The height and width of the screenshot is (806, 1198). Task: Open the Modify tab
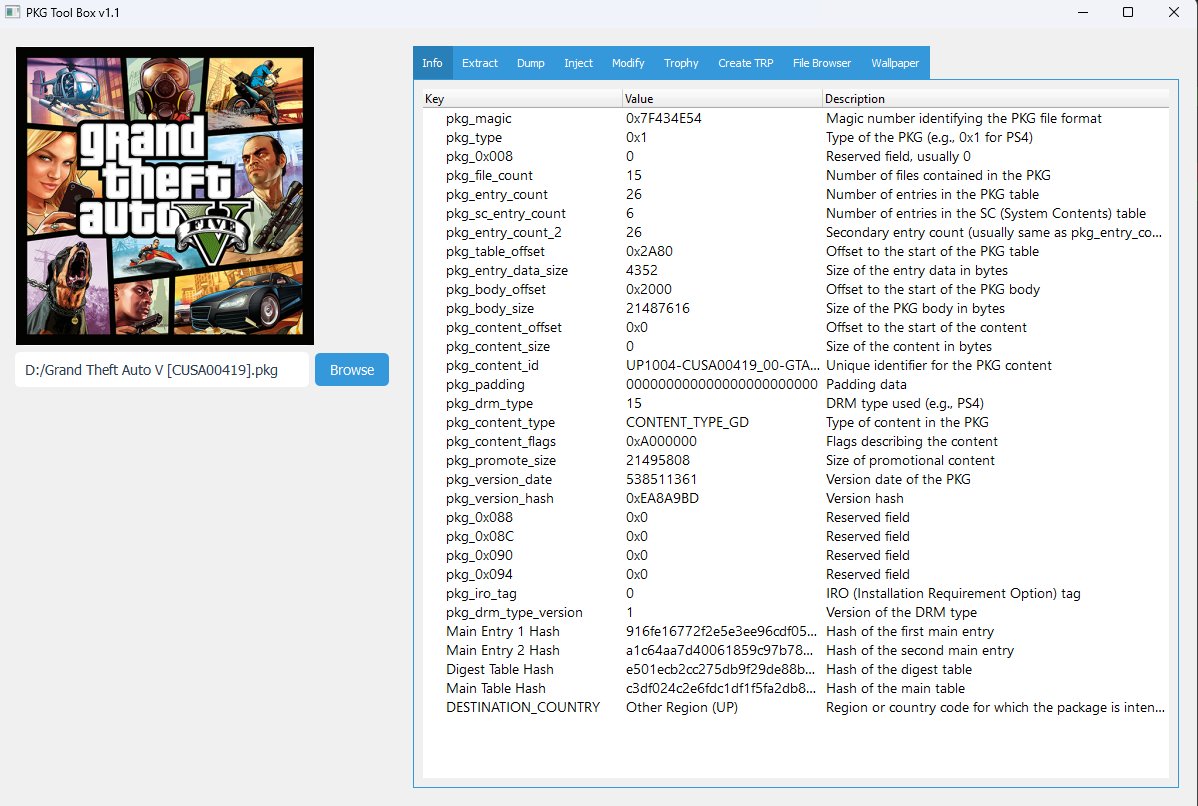pyautogui.click(x=628, y=63)
